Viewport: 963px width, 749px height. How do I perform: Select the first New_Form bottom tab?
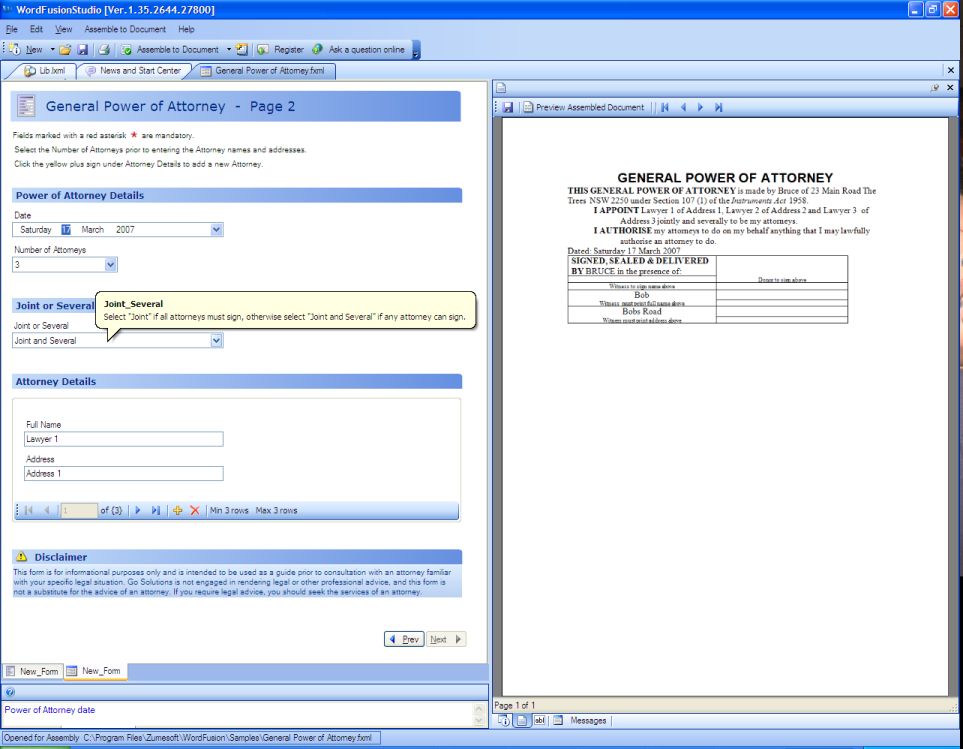click(x=32, y=671)
